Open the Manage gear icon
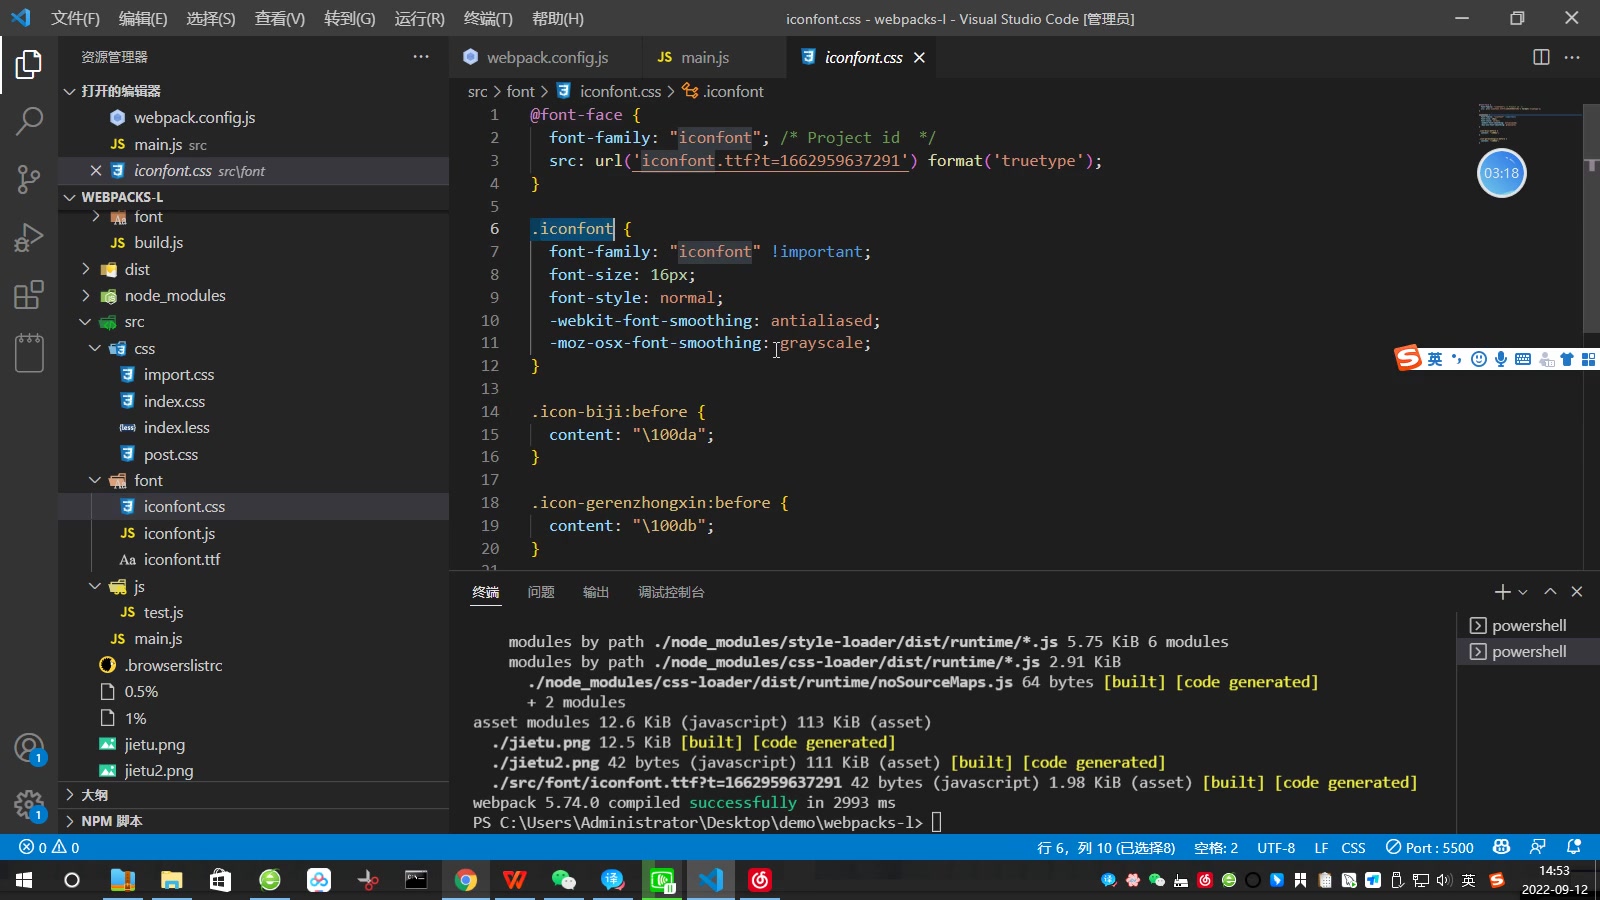Screen dimensions: 1600x900 pyautogui.click(x=29, y=805)
